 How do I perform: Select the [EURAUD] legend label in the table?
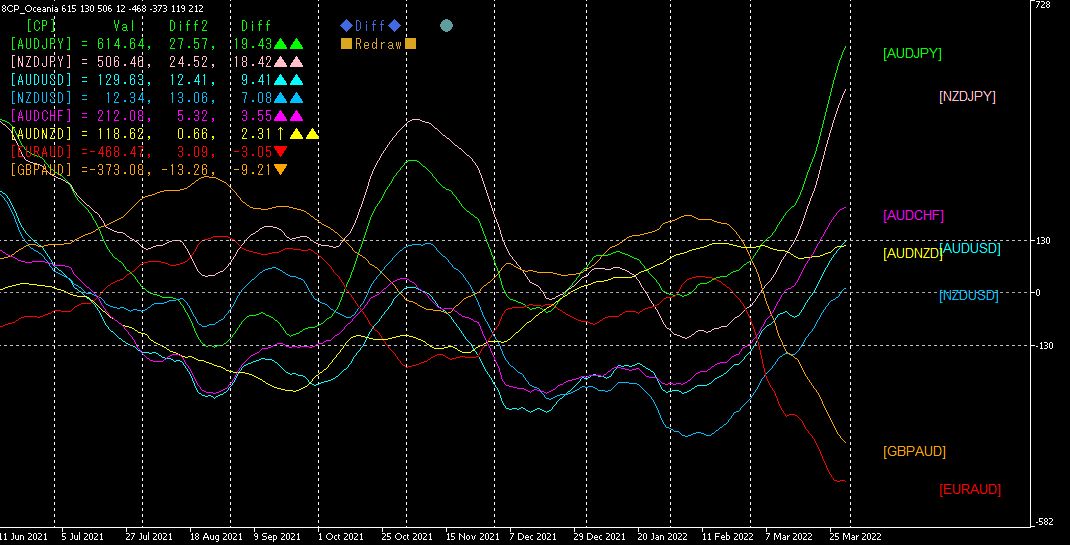click(x=41, y=151)
